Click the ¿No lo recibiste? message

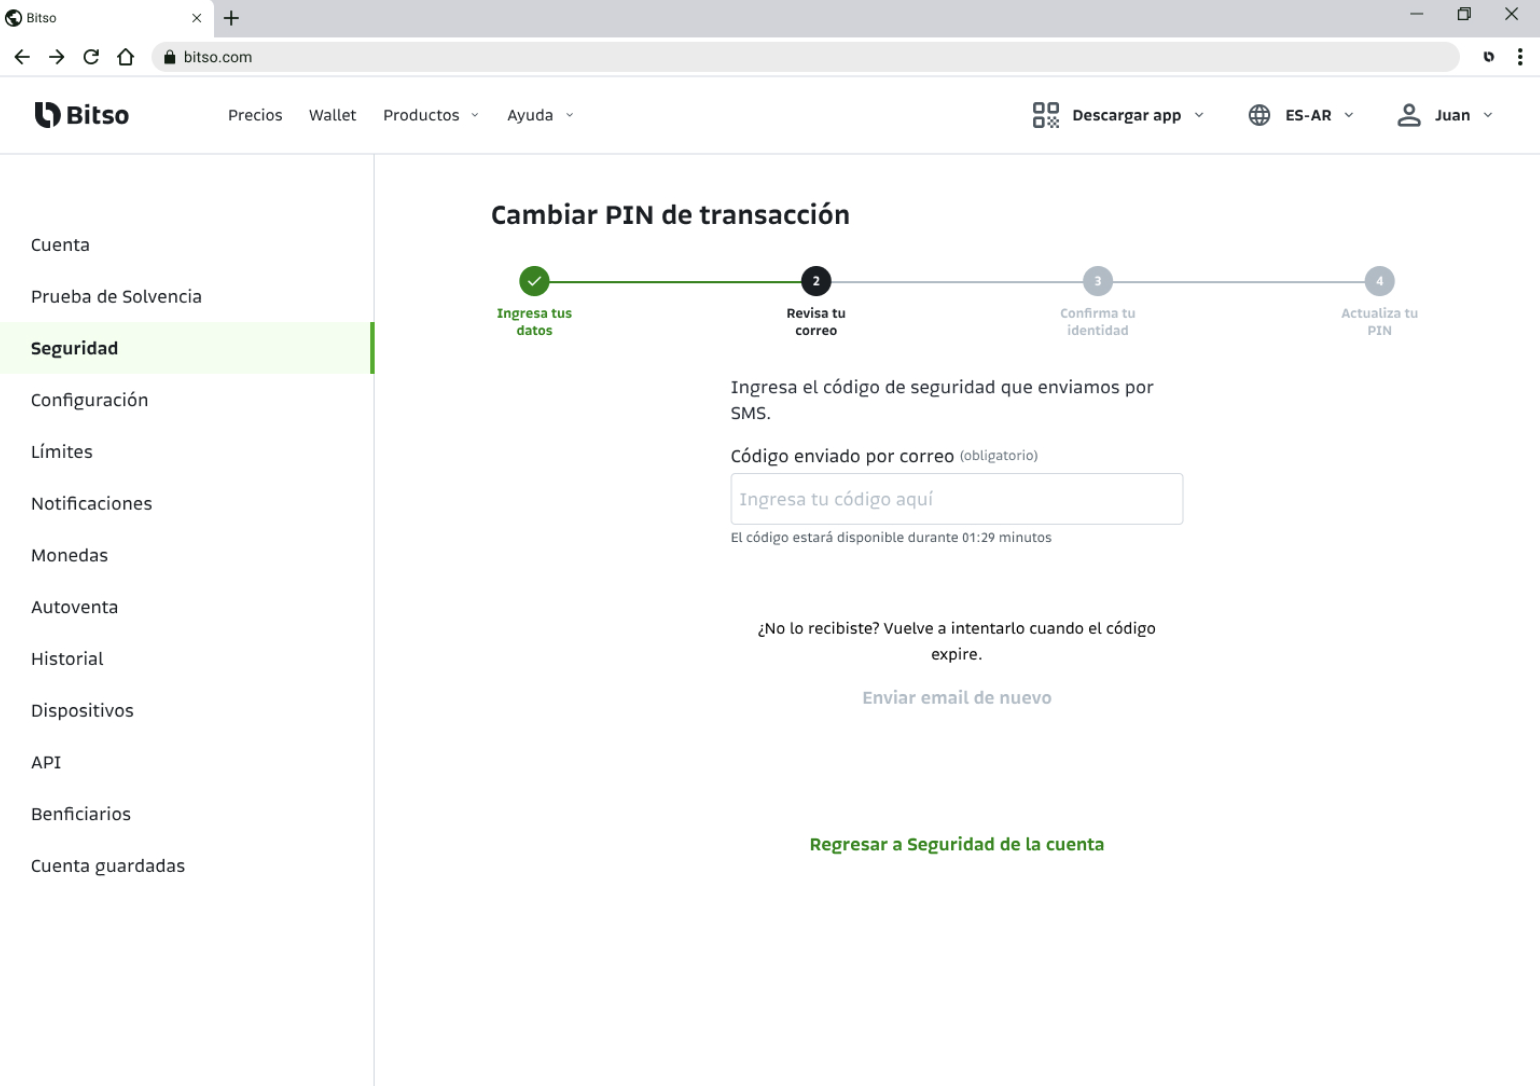(957, 641)
